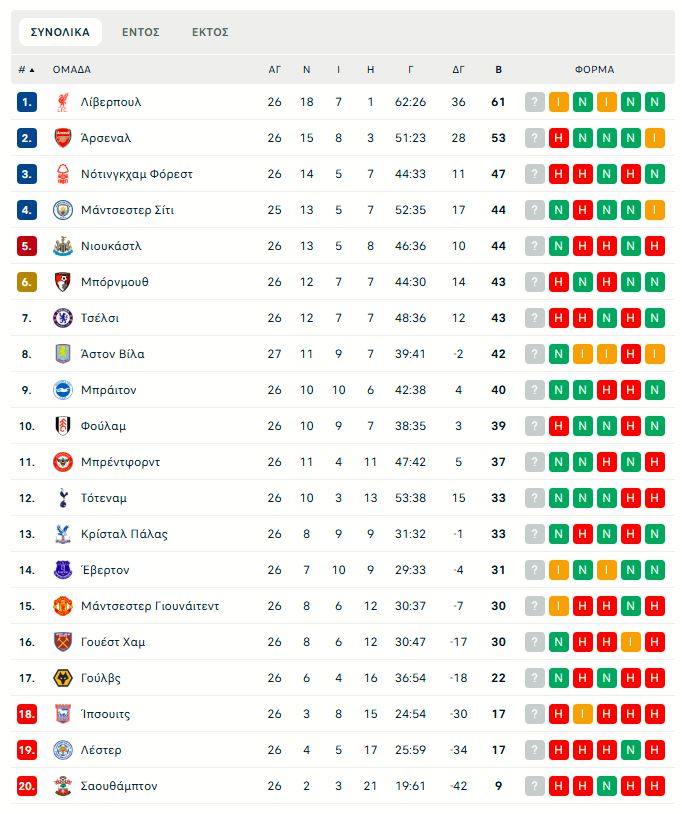Open the Μάντσεστερ Γιουνάιτεντ team link
Viewport: 682px width, 814px height.
(x=150, y=606)
